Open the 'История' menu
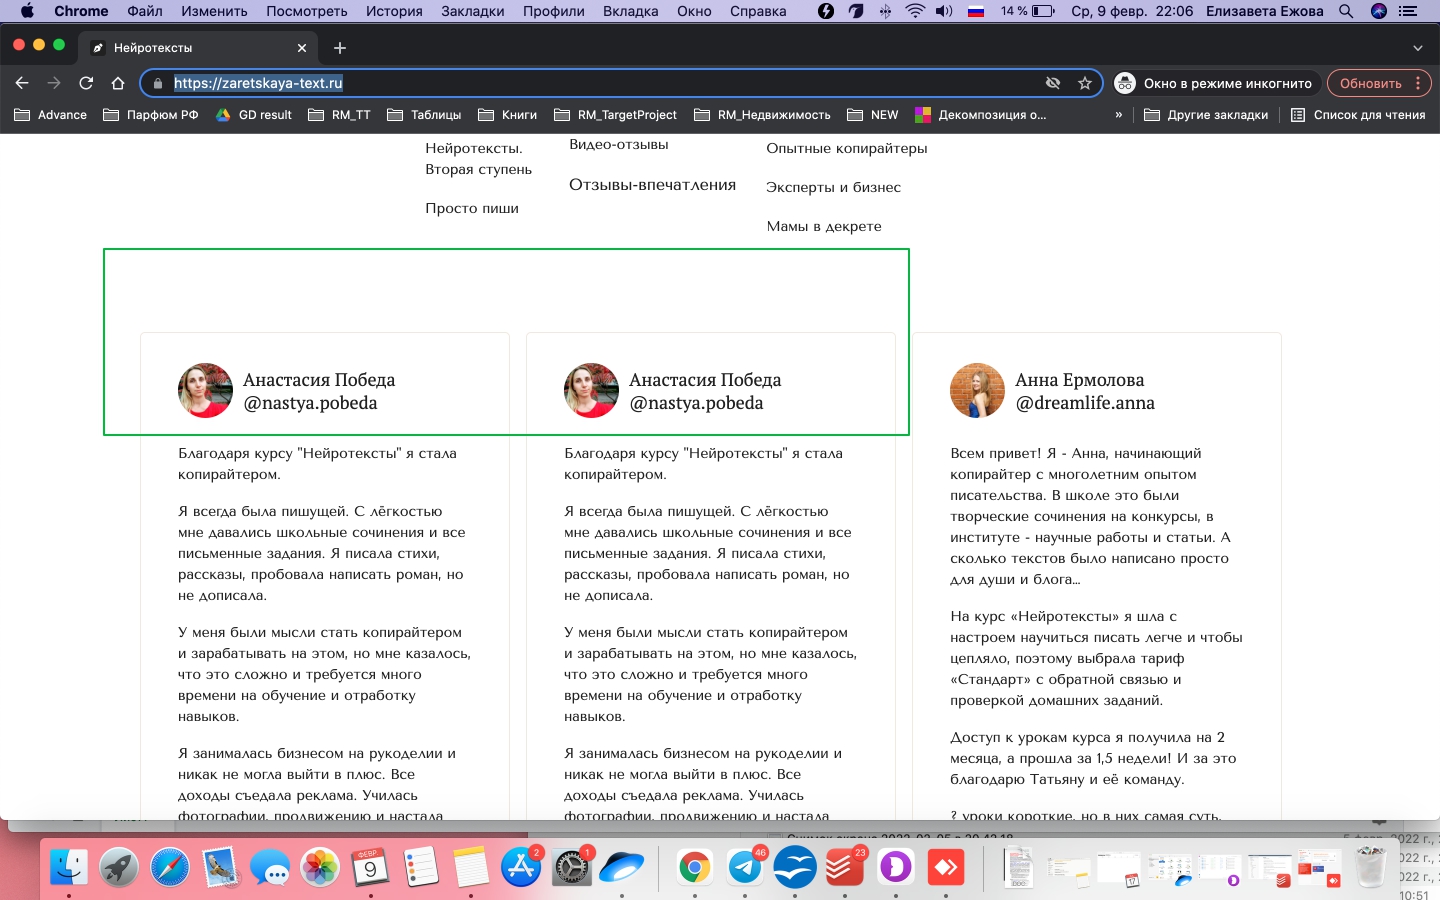The width and height of the screenshot is (1440, 900). click(x=393, y=11)
